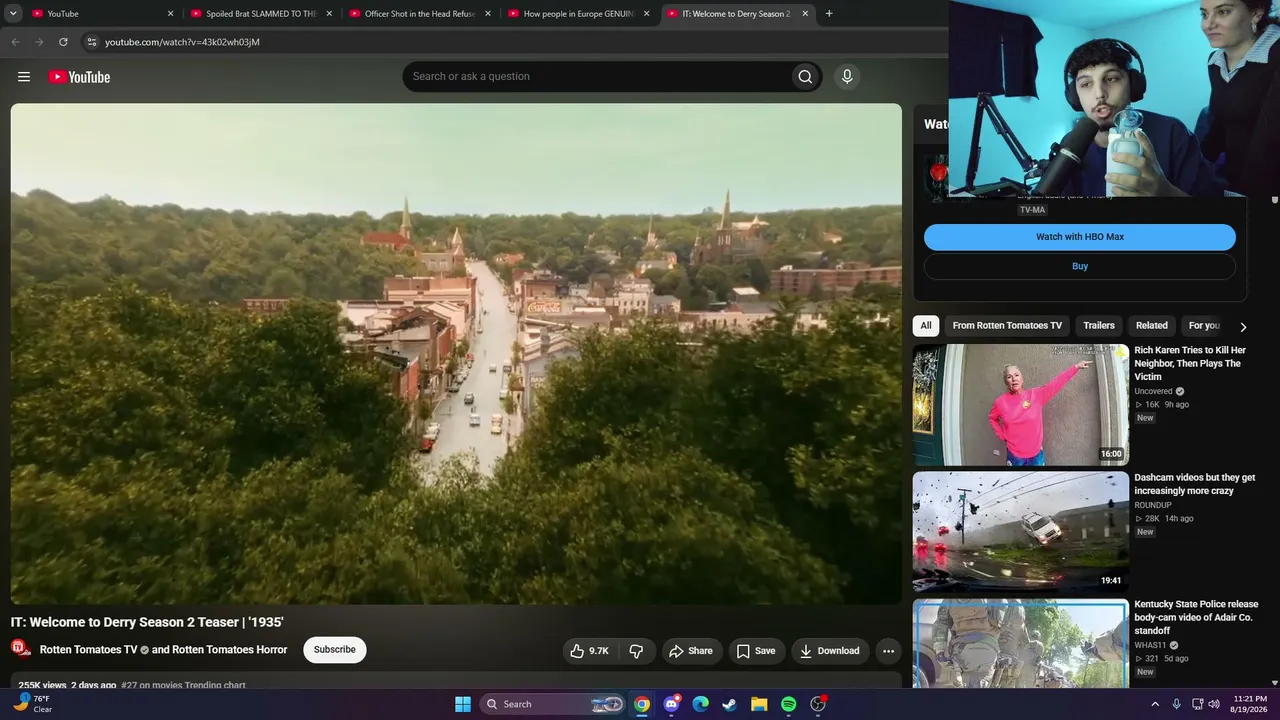1280x720 pixels.
Task: Download the video
Action: tap(829, 651)
